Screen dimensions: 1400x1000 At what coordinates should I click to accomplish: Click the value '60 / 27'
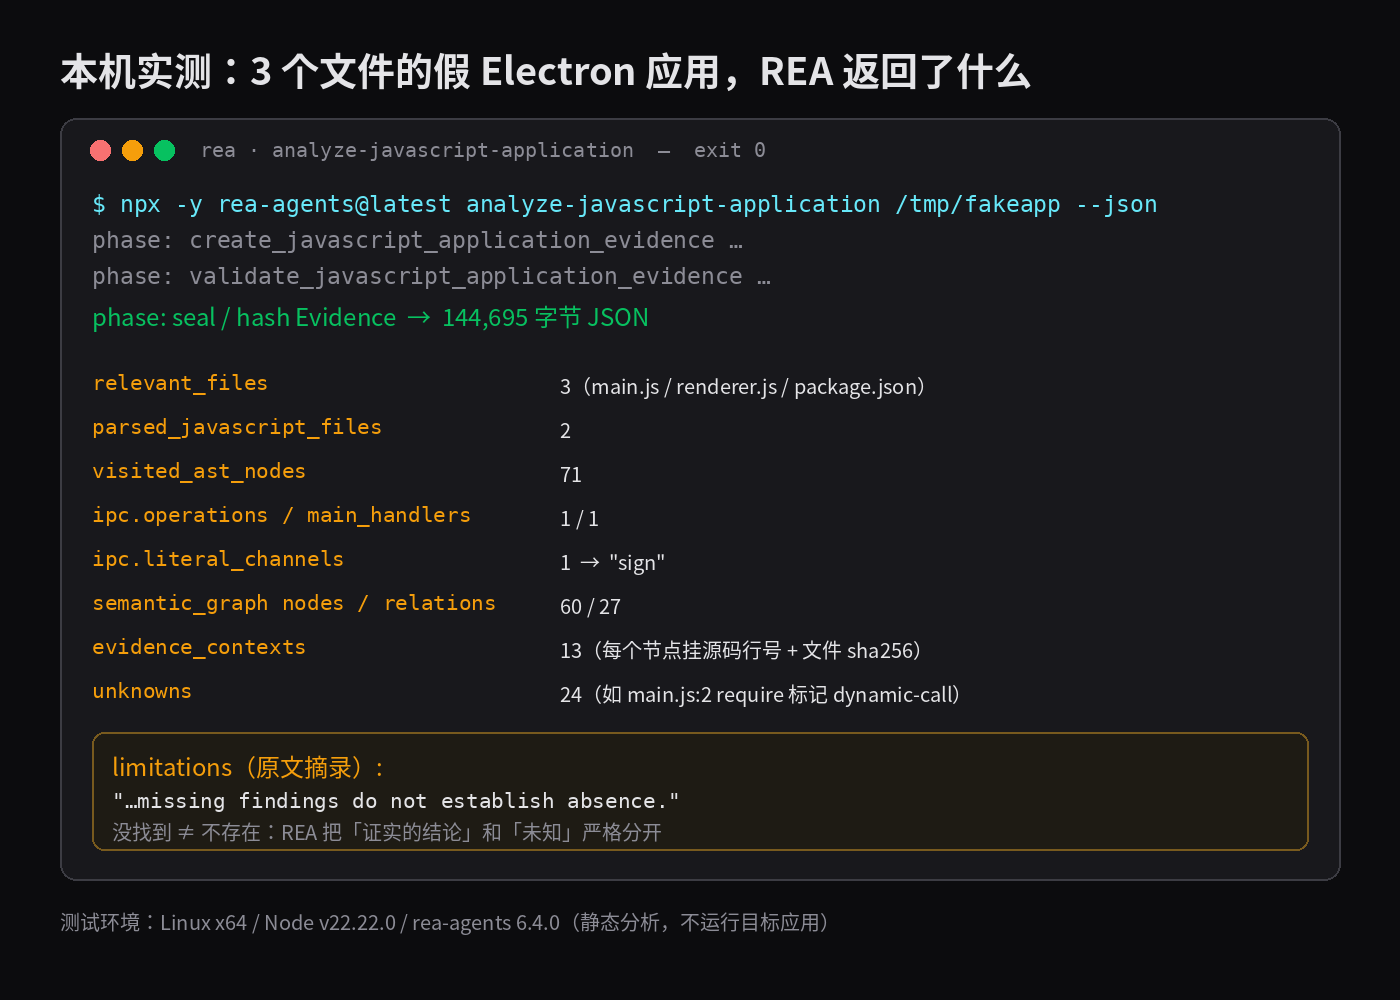(x=591, y=607)
